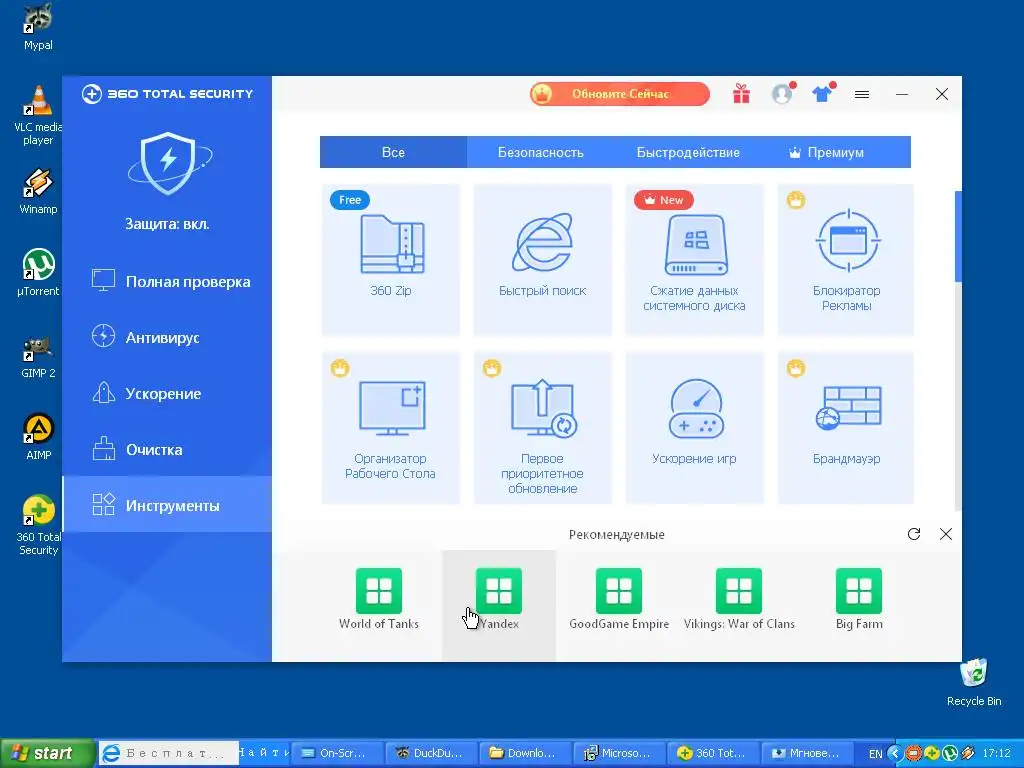
Task: Click Защита: вкл. status text
Action: coord(167,224)
